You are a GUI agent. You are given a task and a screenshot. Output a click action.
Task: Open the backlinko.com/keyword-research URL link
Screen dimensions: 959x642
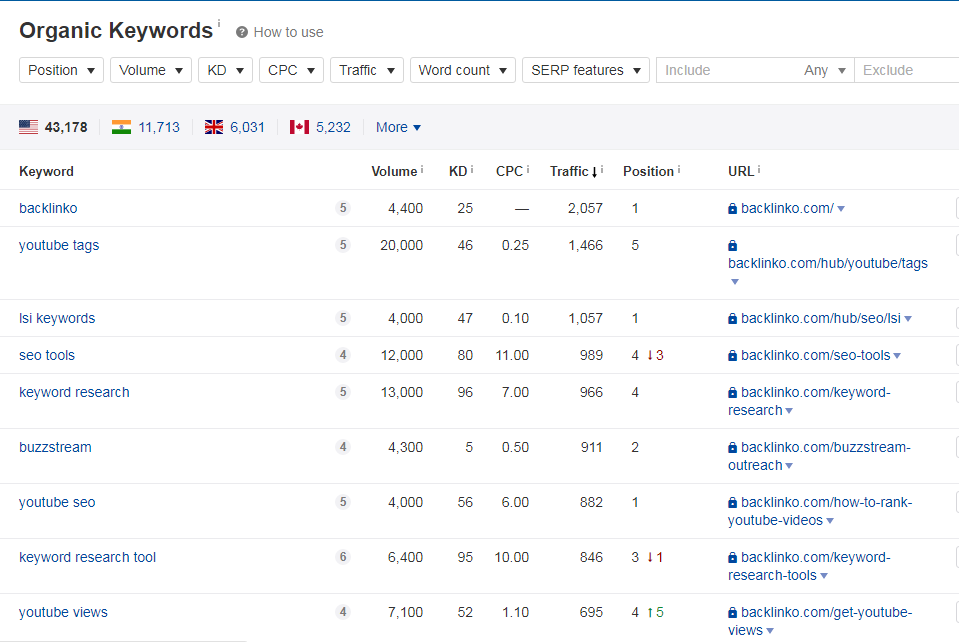[x=809, y=401]
